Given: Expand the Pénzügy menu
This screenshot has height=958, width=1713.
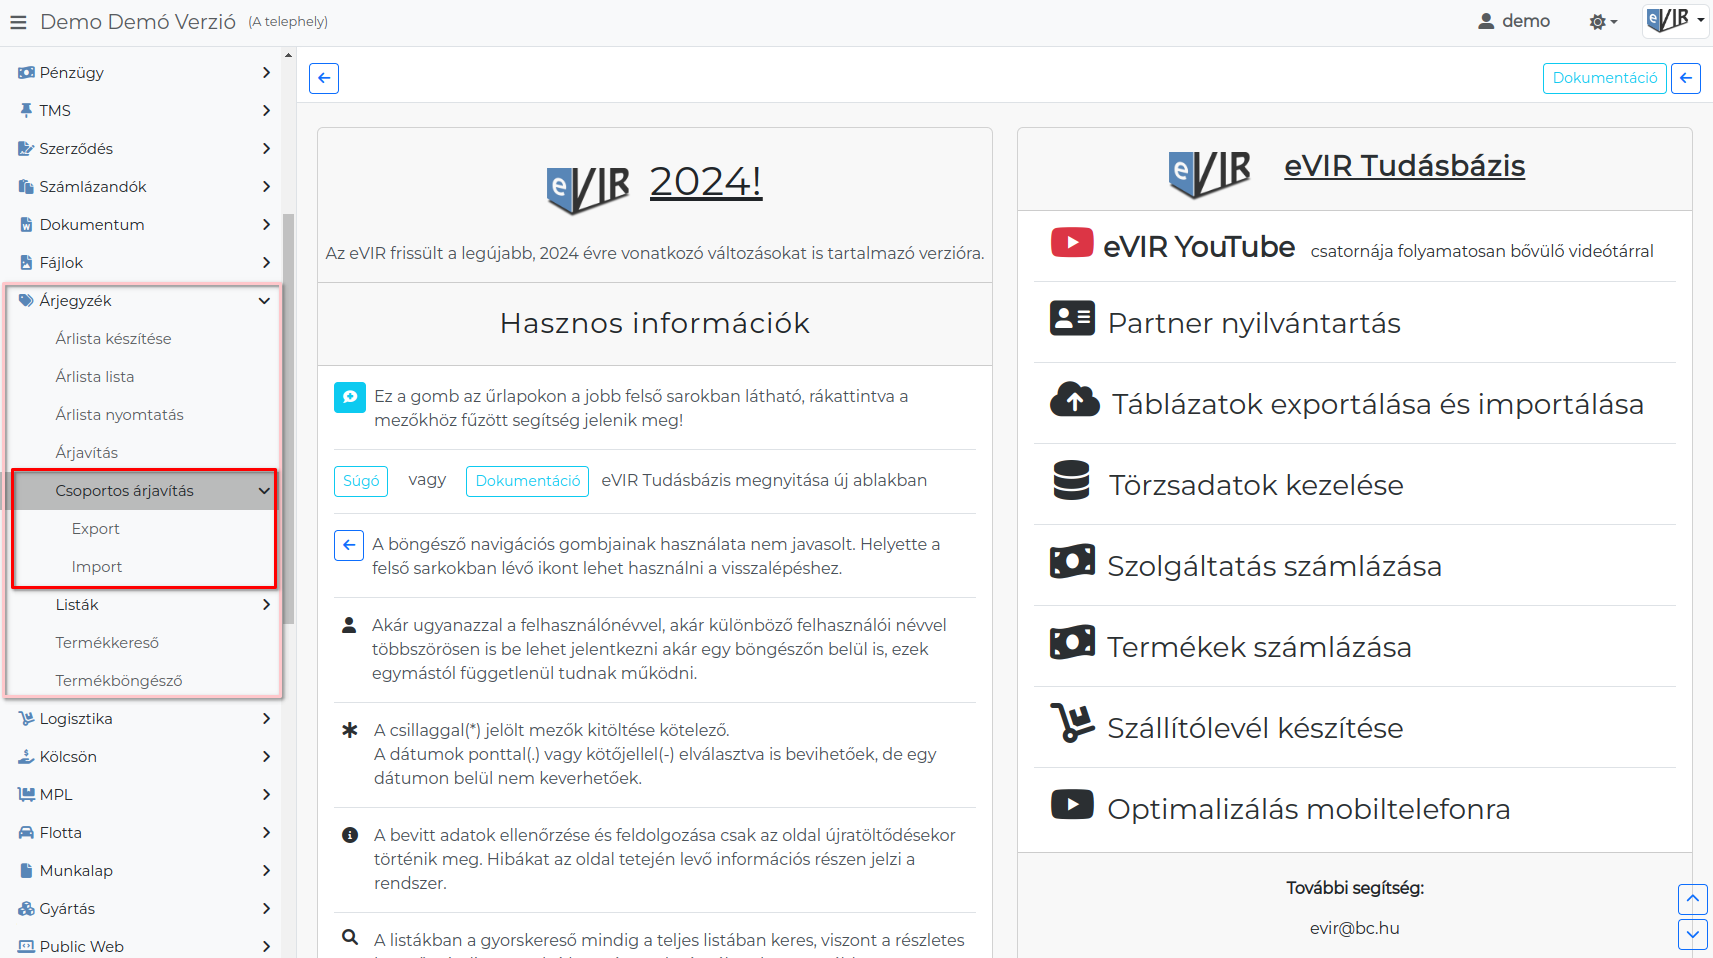Looking at the screenshot, I should click(141, 72).
